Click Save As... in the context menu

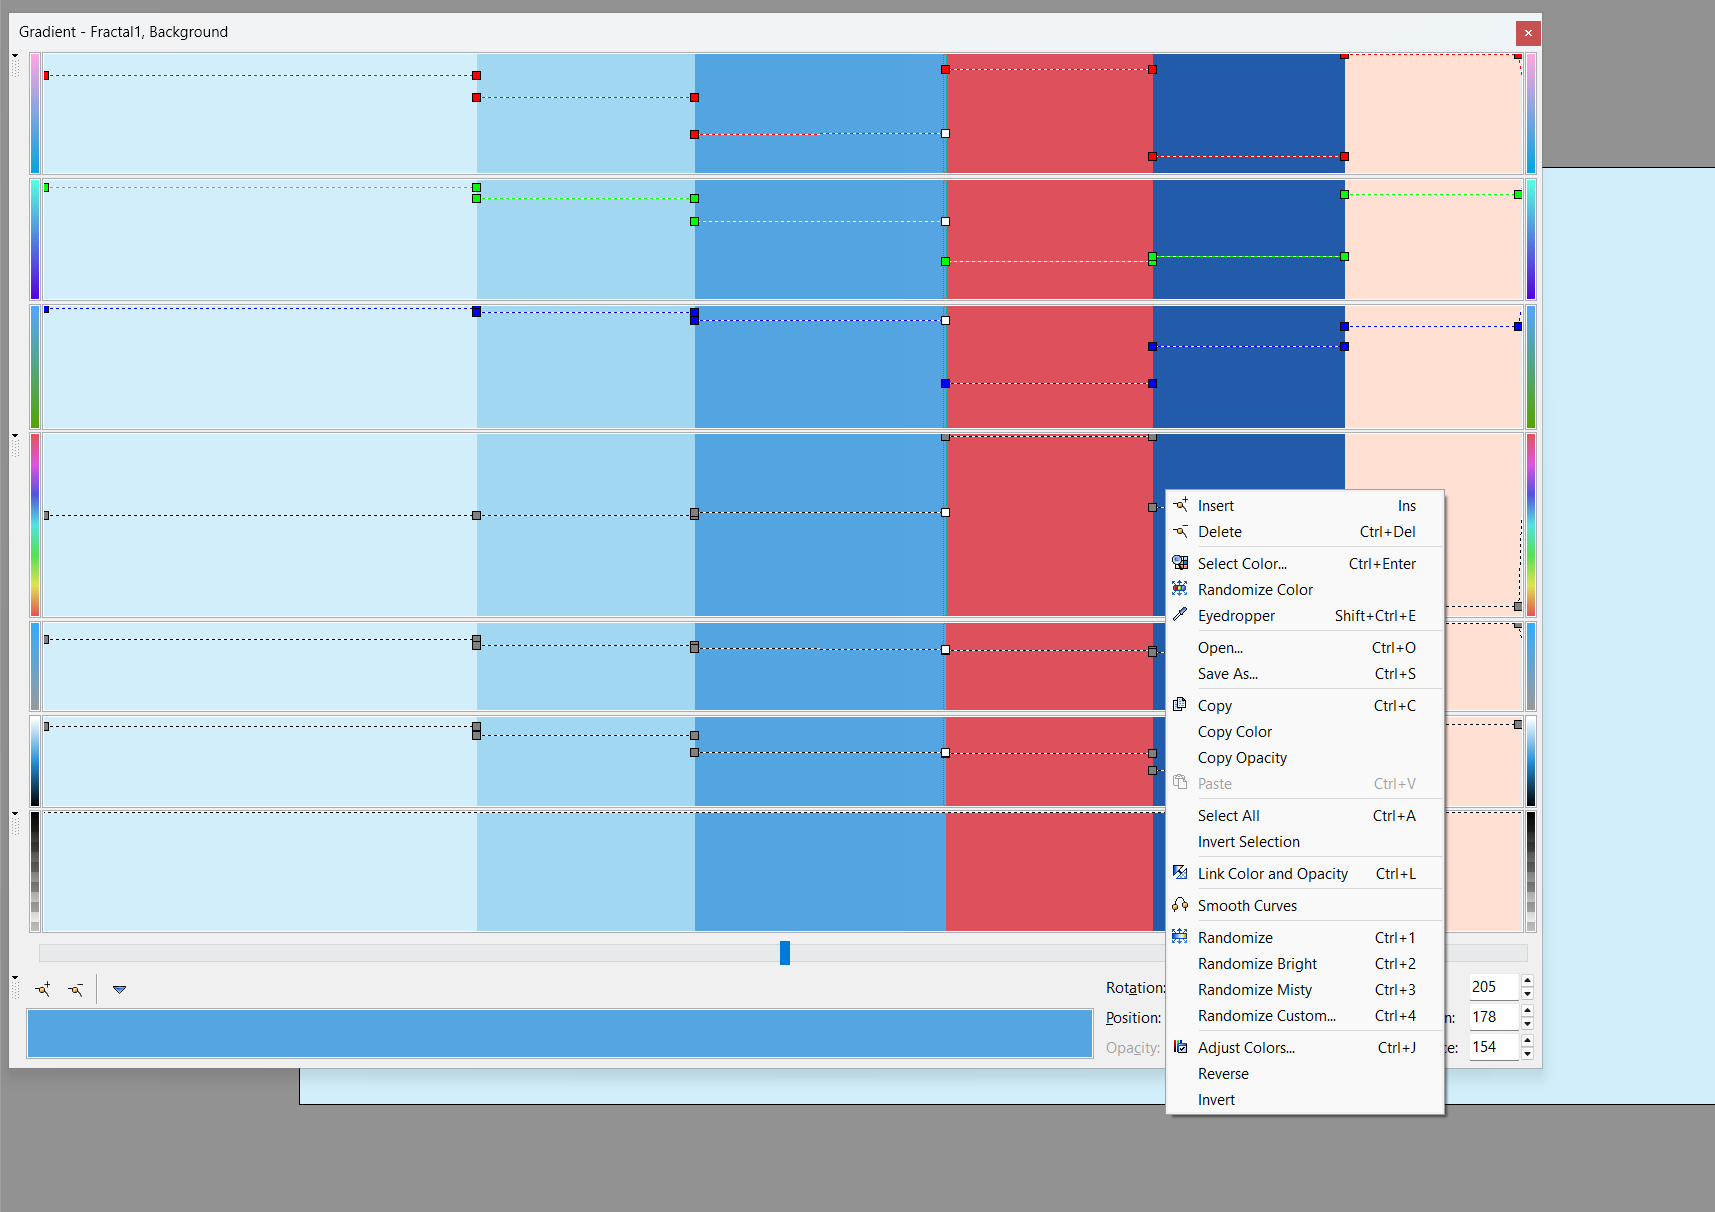coord(1227,674)
